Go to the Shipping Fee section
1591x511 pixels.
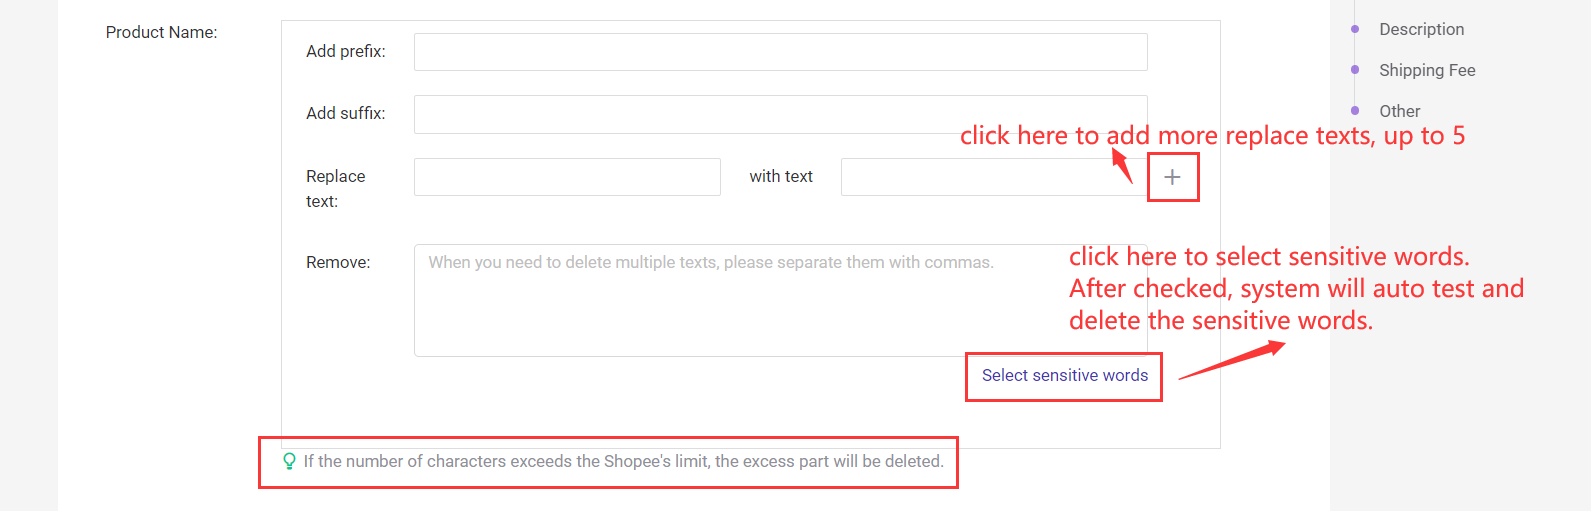pos(1427,70)
